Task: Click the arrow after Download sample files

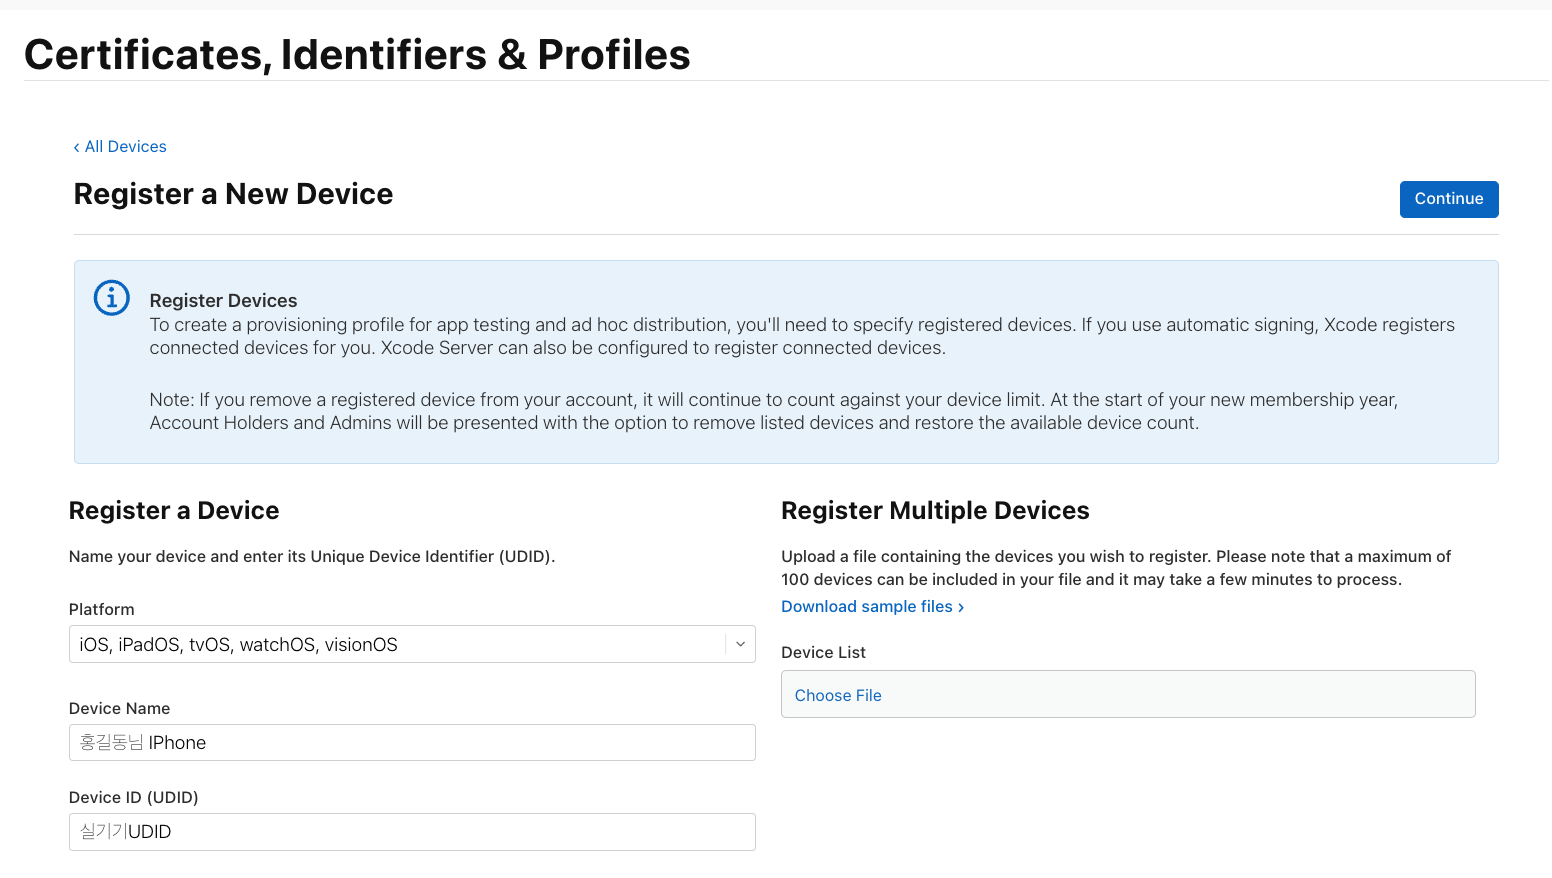Action: pos(961,608)
